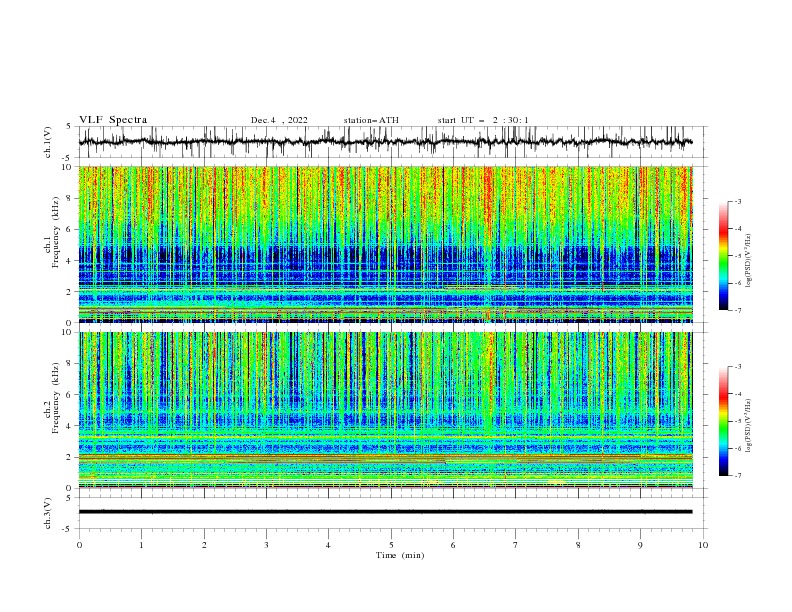Click time axis tick label "9"
792x612 pixels.
640,545
